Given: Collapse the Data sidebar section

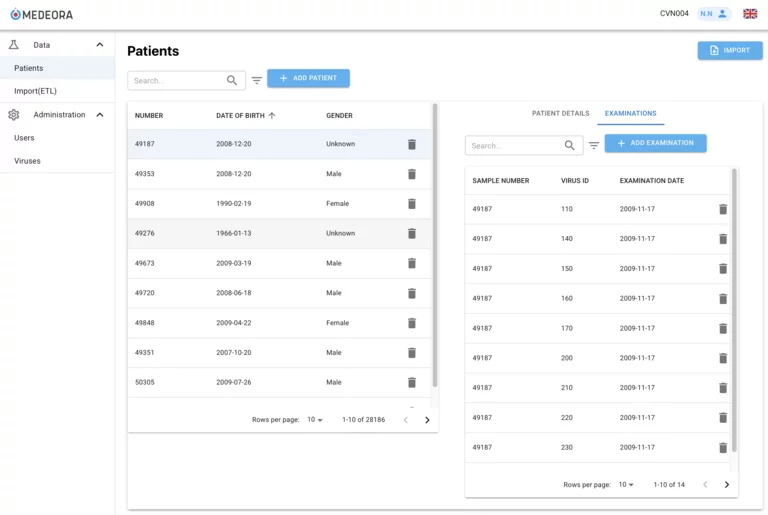Looking at the screenshot, I should pyautogui.click(x=100, y=45).
